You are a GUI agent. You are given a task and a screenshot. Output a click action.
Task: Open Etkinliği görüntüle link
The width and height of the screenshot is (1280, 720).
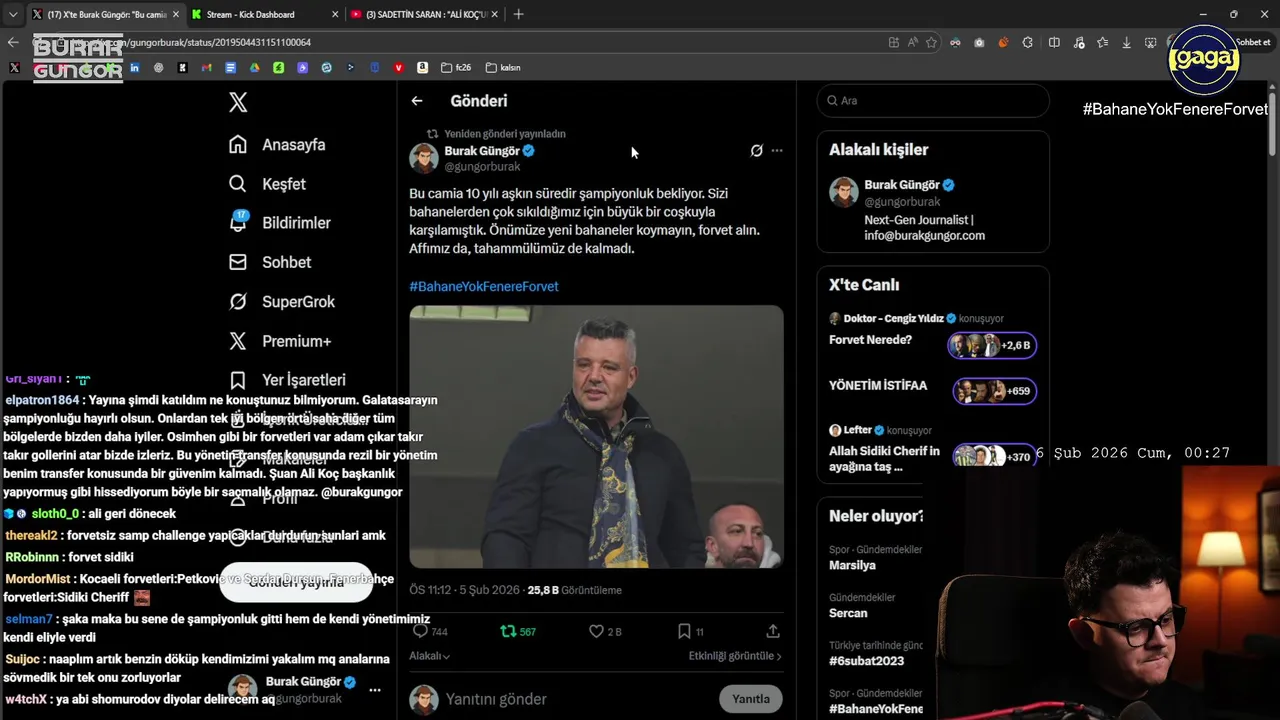[x=735, y=656]
